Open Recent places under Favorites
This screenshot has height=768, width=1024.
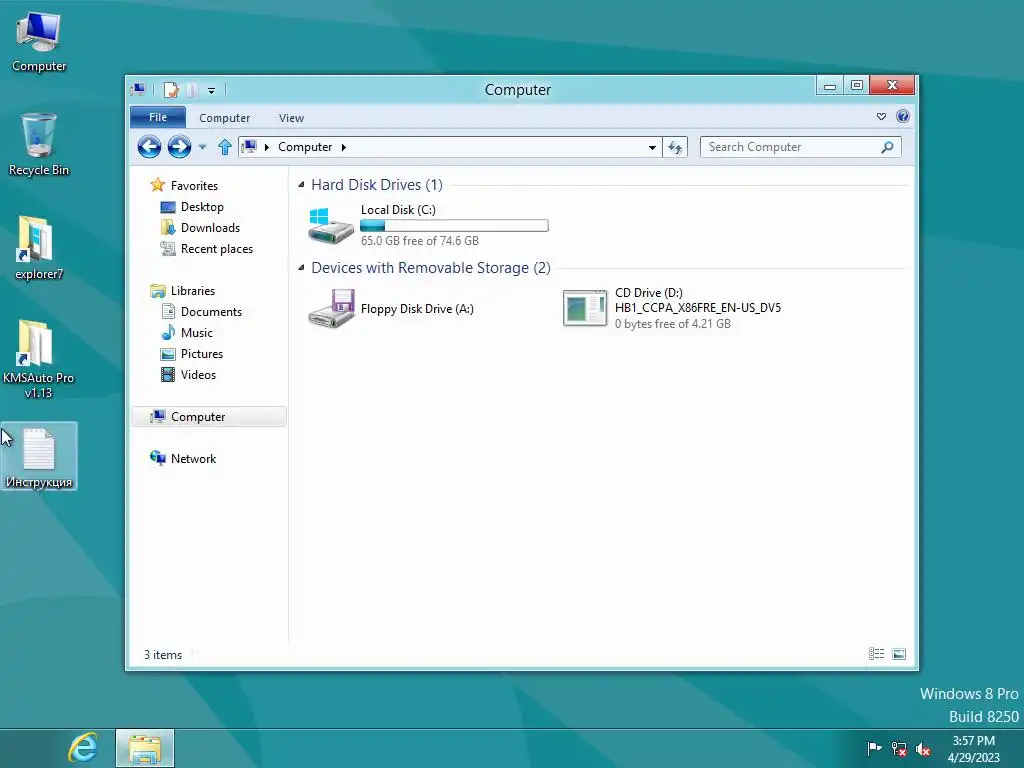click(216, 249)
